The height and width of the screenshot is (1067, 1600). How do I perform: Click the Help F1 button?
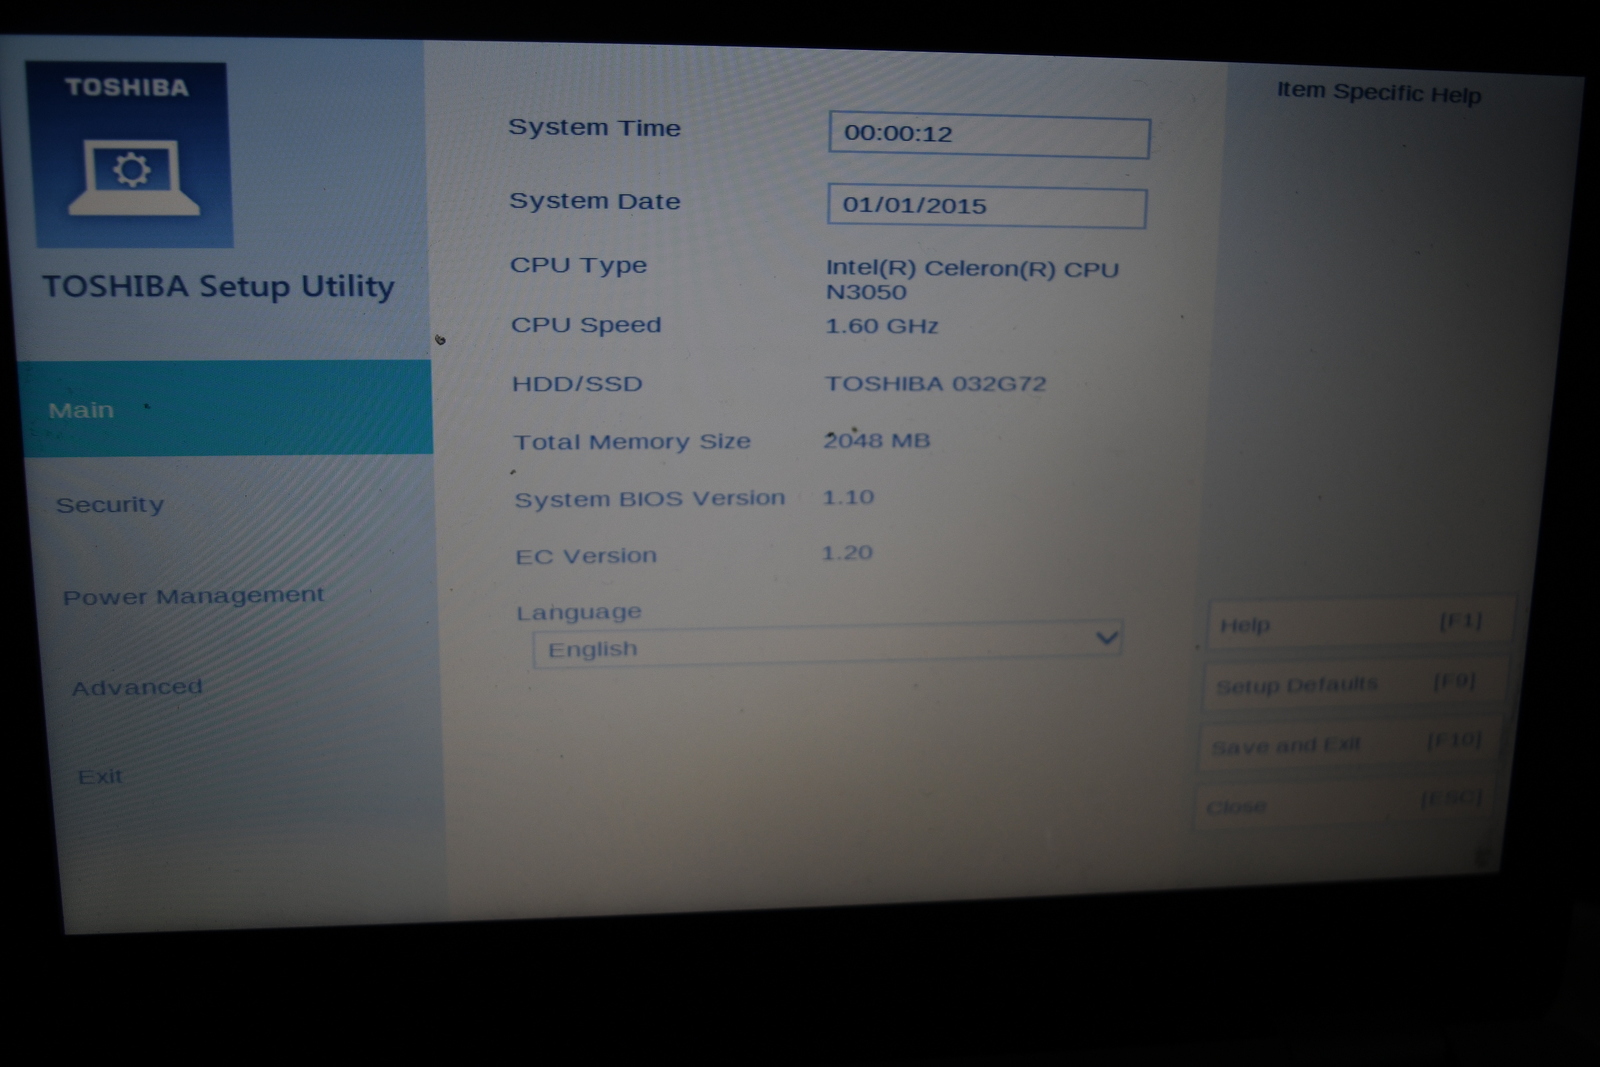[x=1359, y=623]
